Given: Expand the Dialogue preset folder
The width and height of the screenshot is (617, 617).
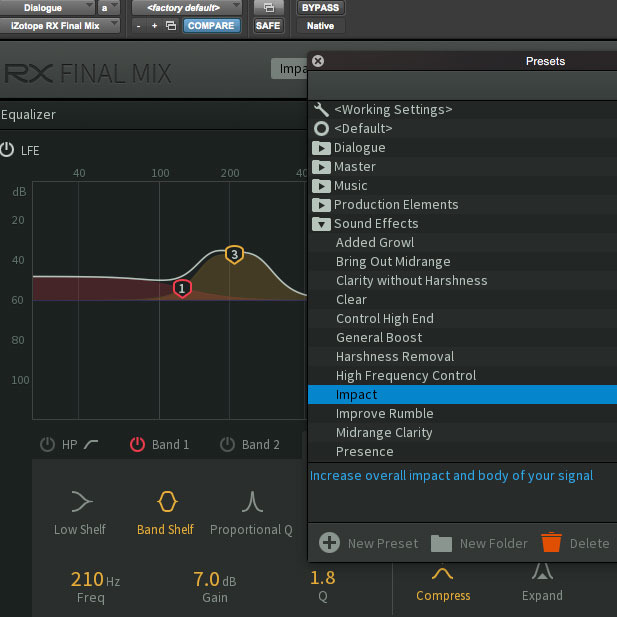Looking at the screenshot, I should click(x=321, y=148).
